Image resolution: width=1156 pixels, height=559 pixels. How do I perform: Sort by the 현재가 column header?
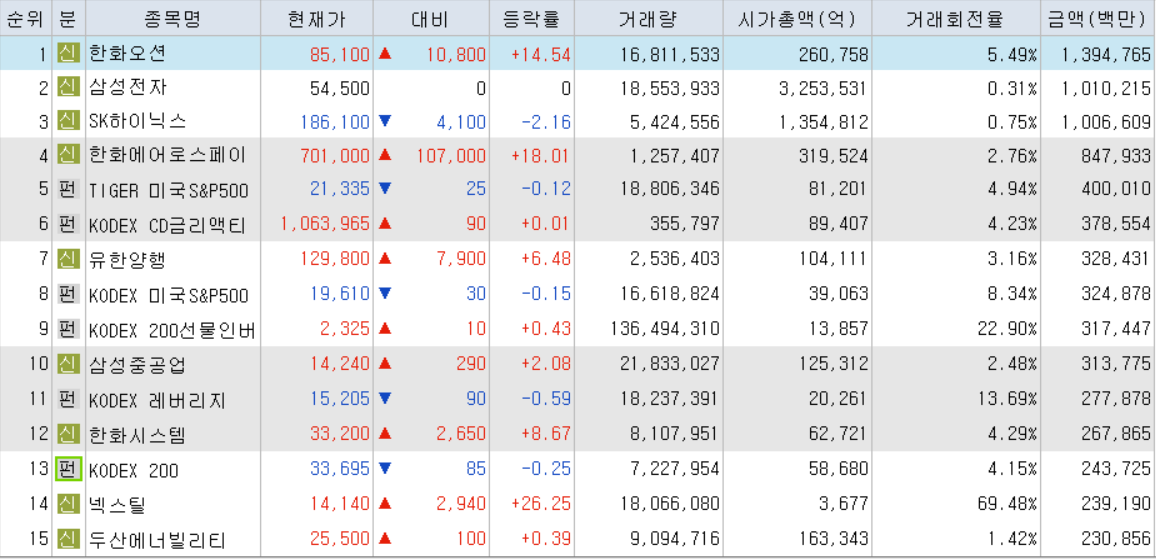coord(316,18)
